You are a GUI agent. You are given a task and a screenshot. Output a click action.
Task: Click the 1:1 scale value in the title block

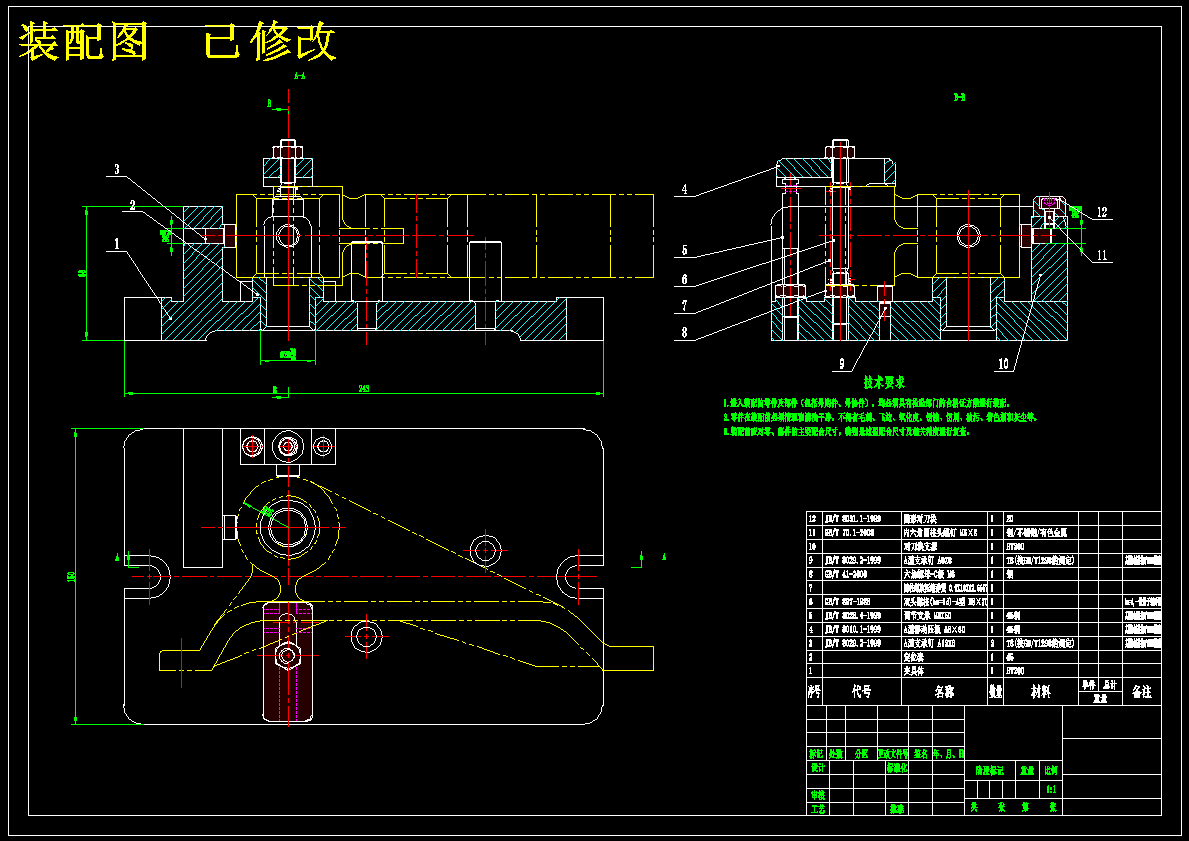click(1051, 789)
